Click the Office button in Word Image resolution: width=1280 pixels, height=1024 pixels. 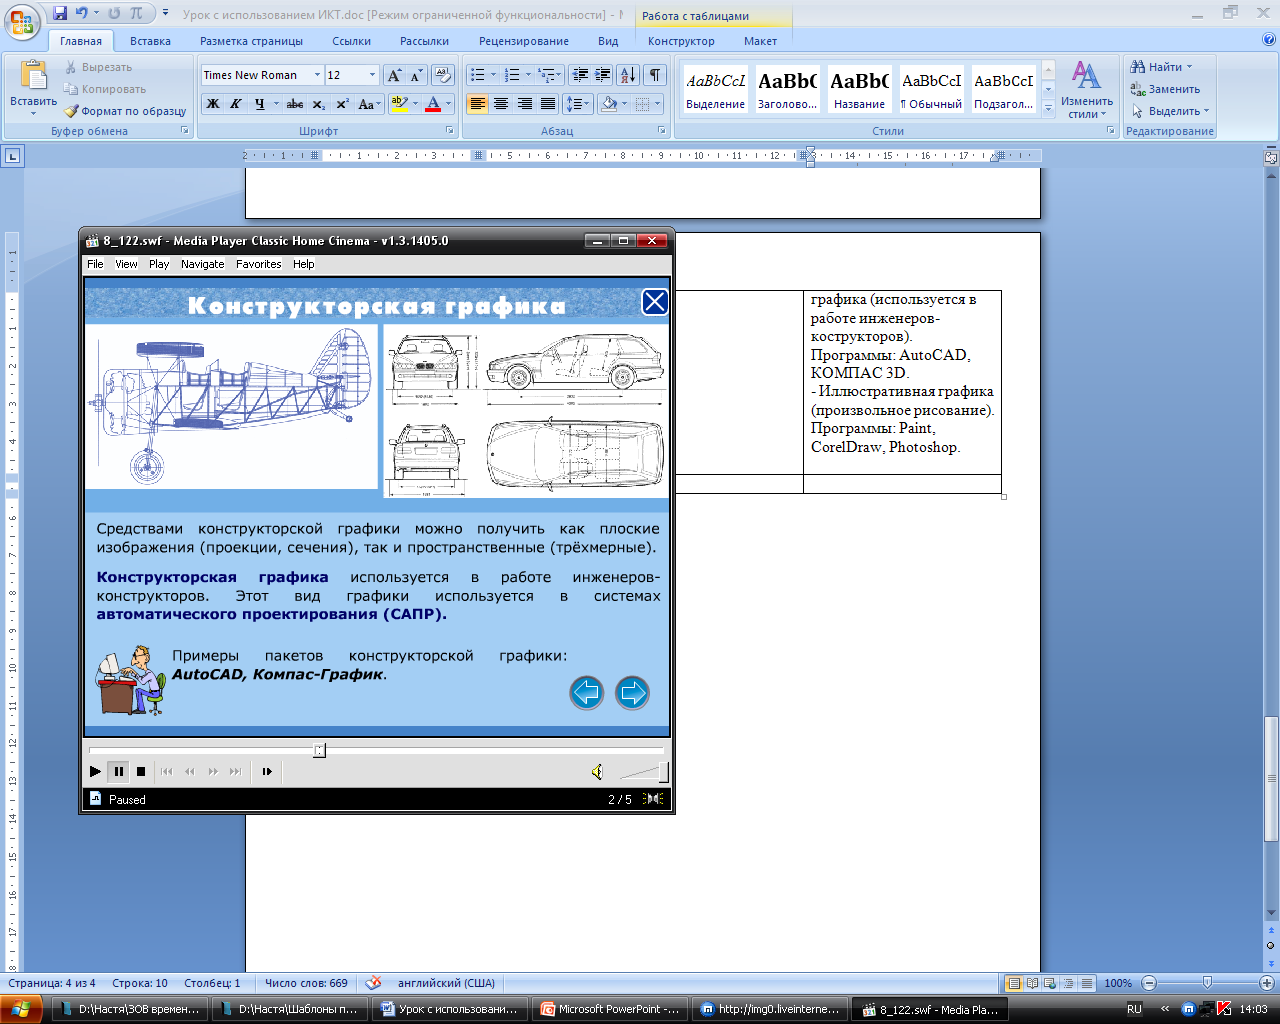click(x=24, y=22)
